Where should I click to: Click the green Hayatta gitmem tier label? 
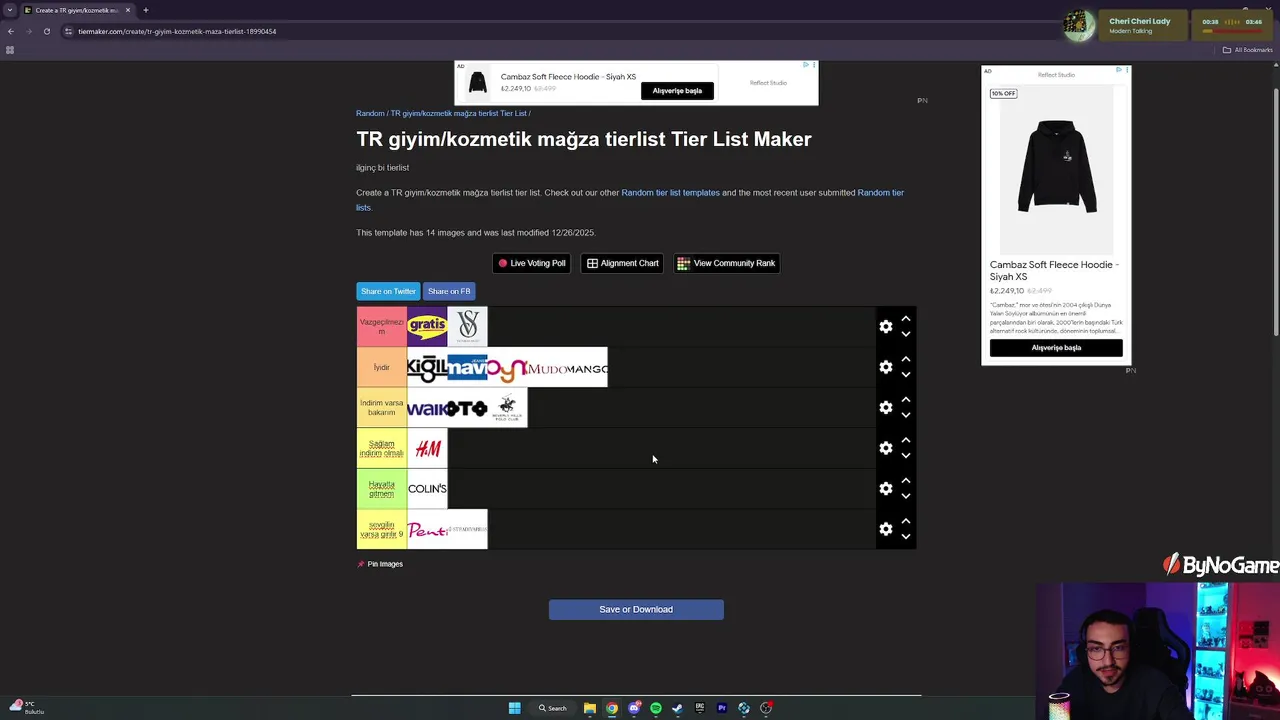(x=381, y=488)
